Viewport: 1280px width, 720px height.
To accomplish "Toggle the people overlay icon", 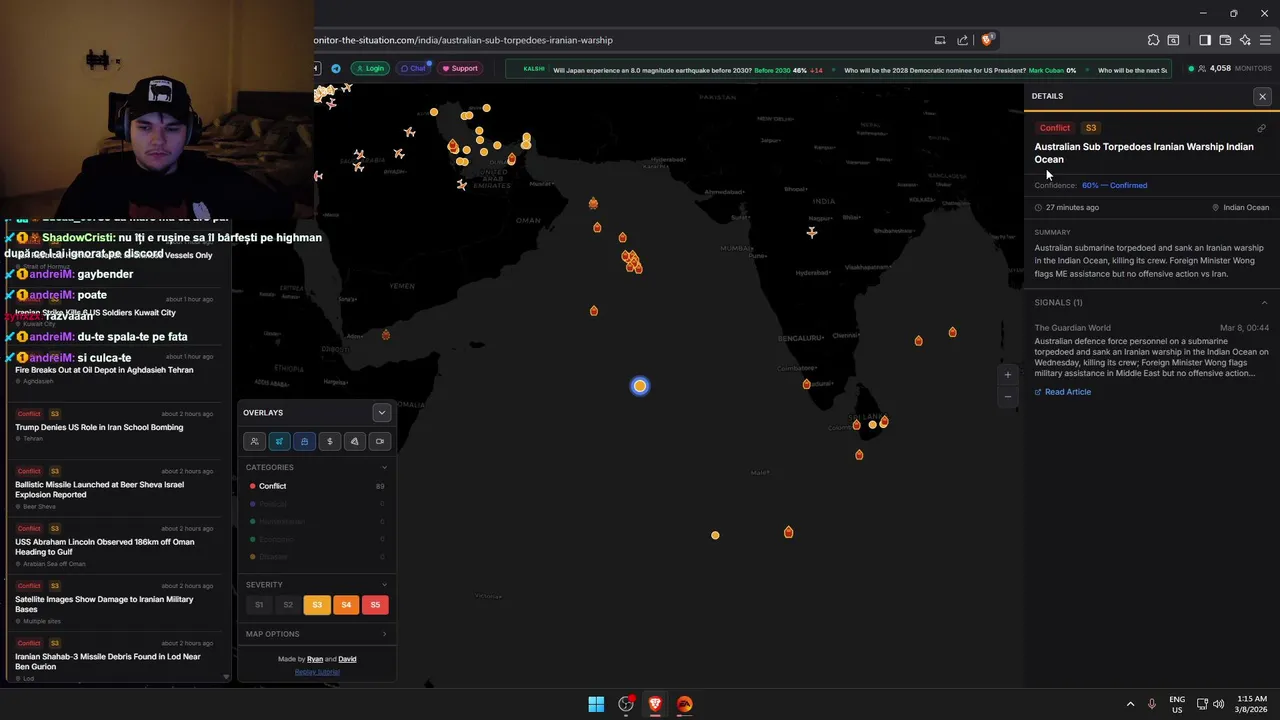I will [x=254, y=441].
